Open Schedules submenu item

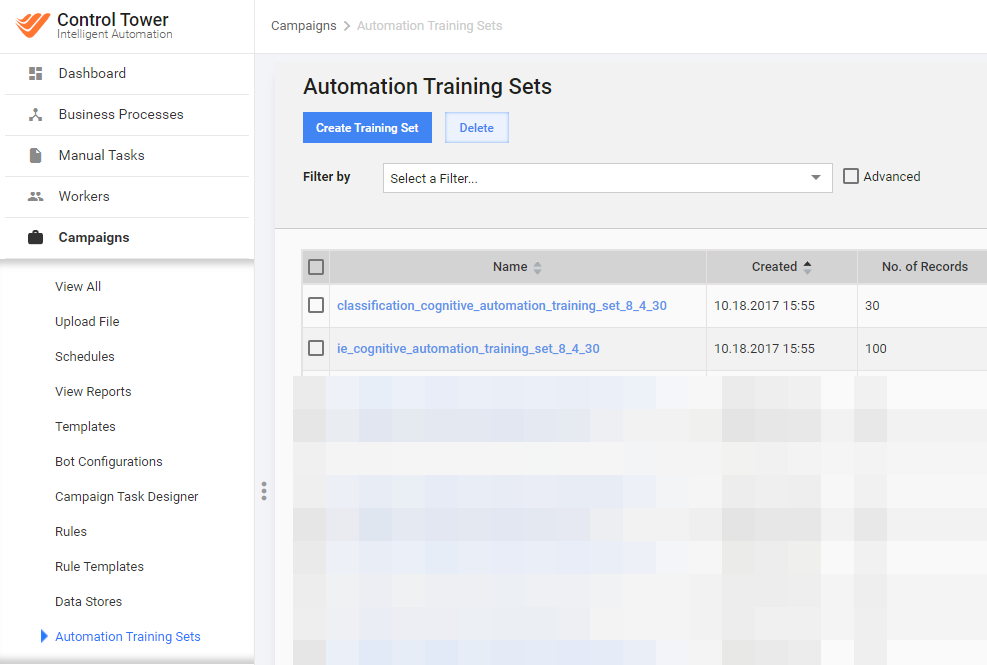pyautogui.click(x=84, y=356)
